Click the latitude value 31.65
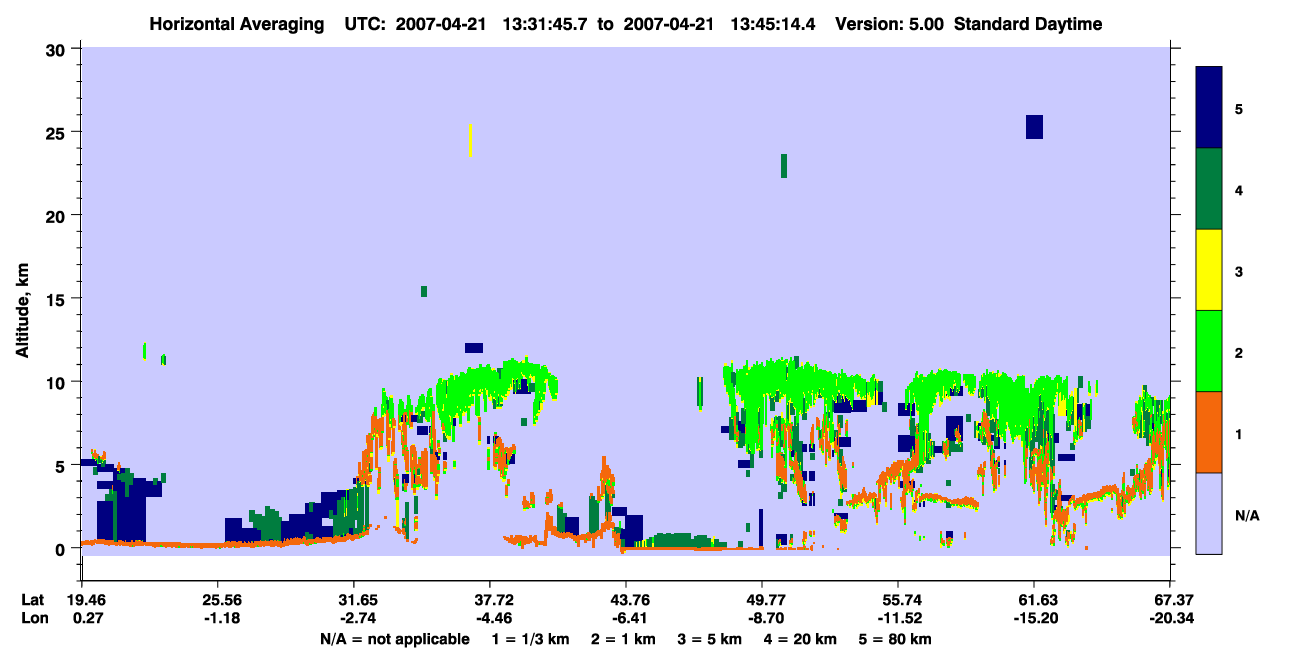 (354, 600)
